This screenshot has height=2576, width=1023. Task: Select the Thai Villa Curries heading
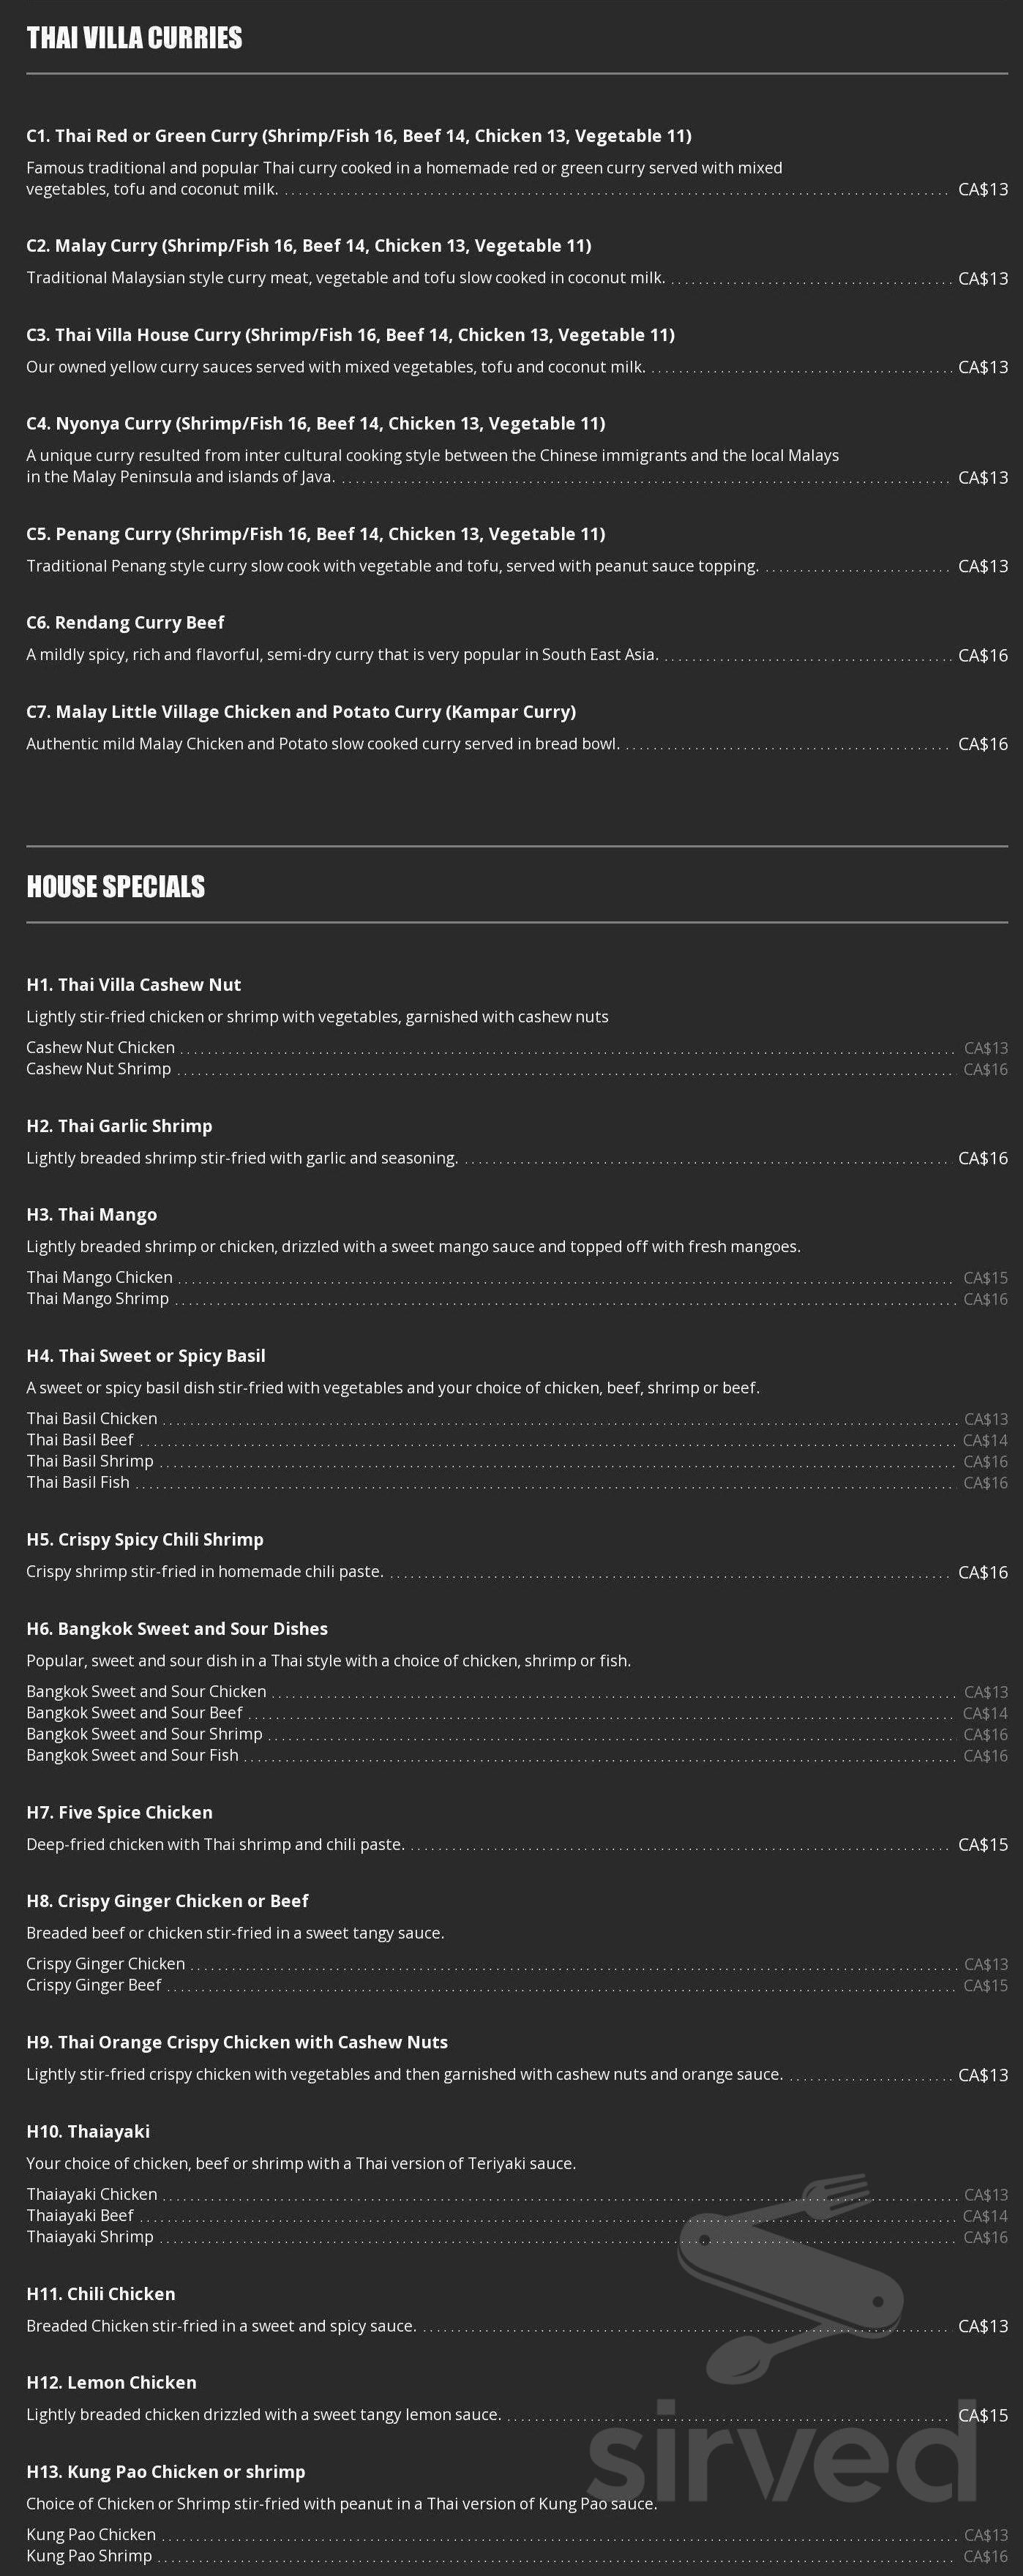[x=134, y=38]
